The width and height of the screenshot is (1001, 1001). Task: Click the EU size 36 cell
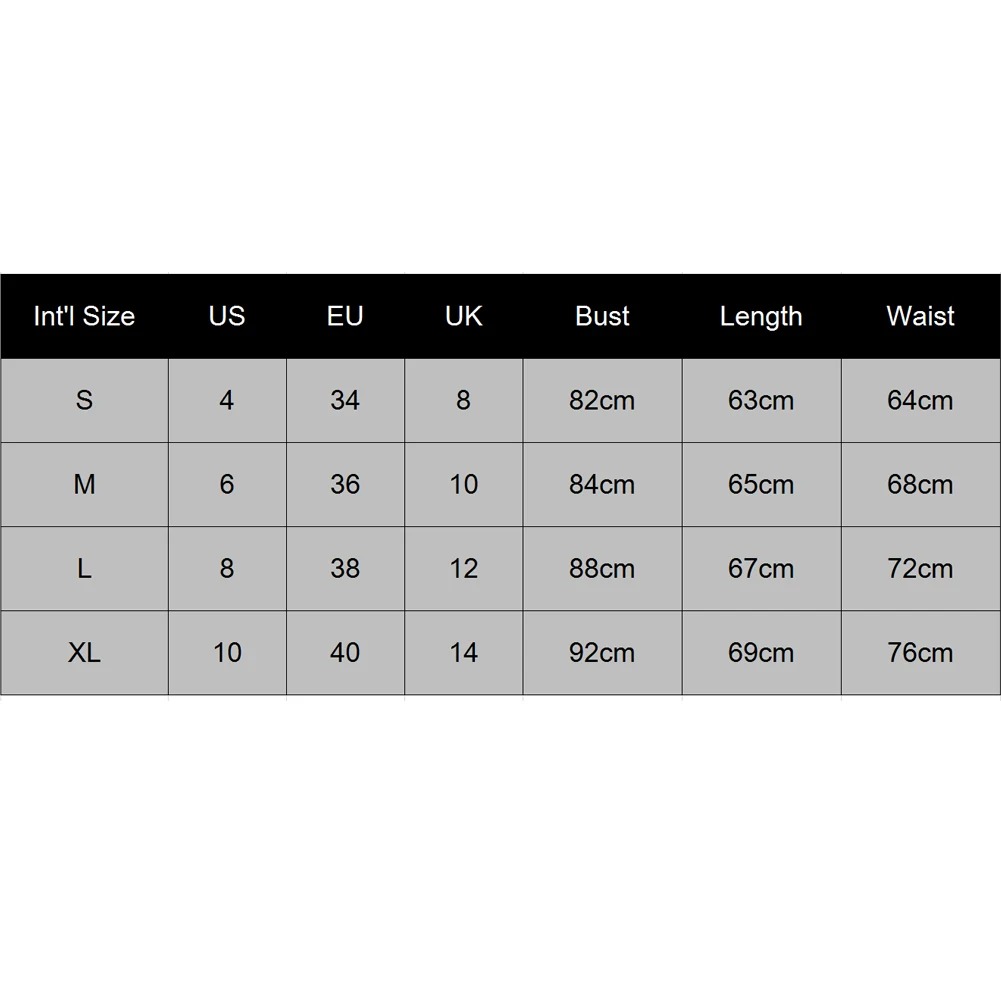pyautogui.click(x=345, y=484)
